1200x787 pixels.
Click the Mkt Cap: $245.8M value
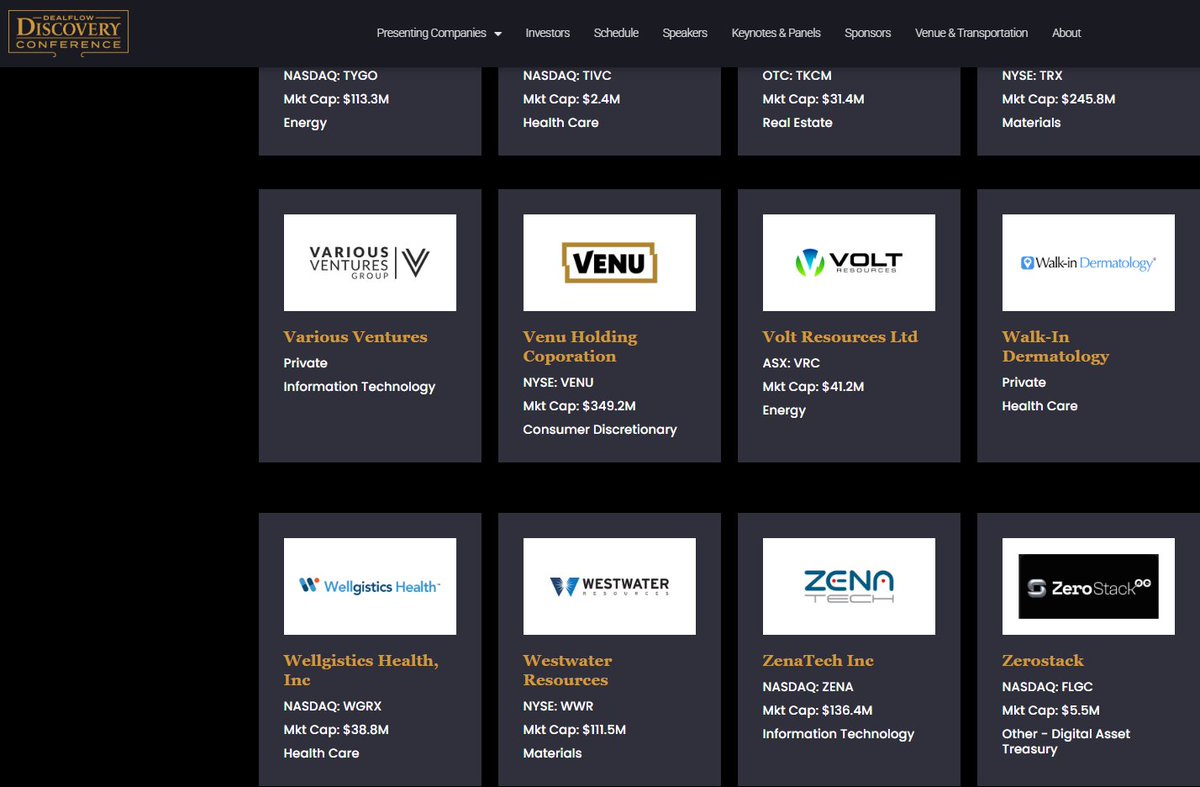pyautogui.click(x=1059, y=99)
